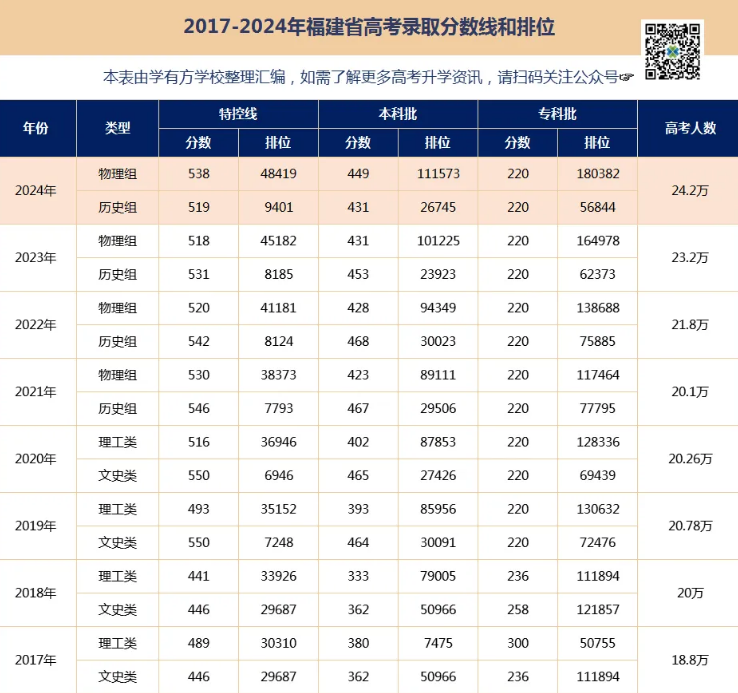Click the 理工类 type cell in the 2019年 row

tap(118, 509)
